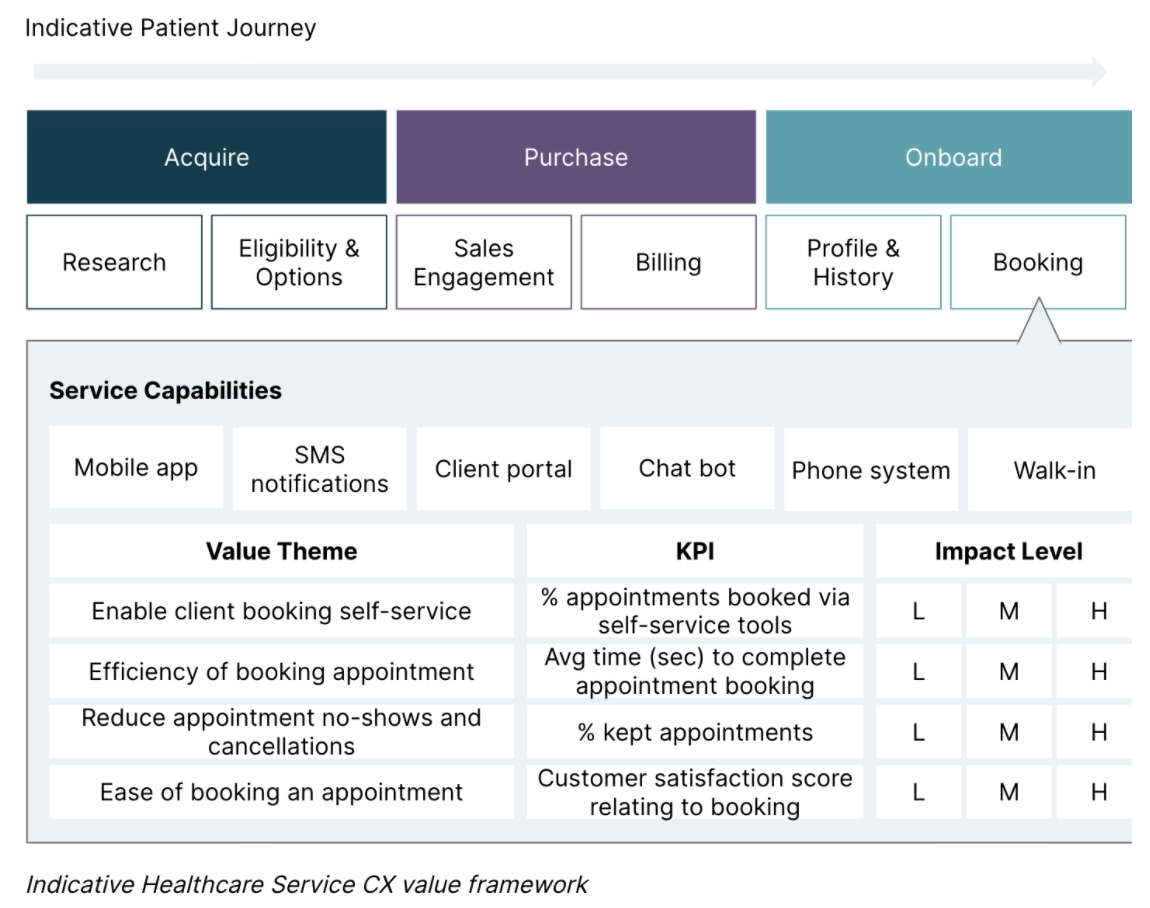The image size is (1150, 908).
Task: Select the SMS notifications capability
Action: [320, 469]
